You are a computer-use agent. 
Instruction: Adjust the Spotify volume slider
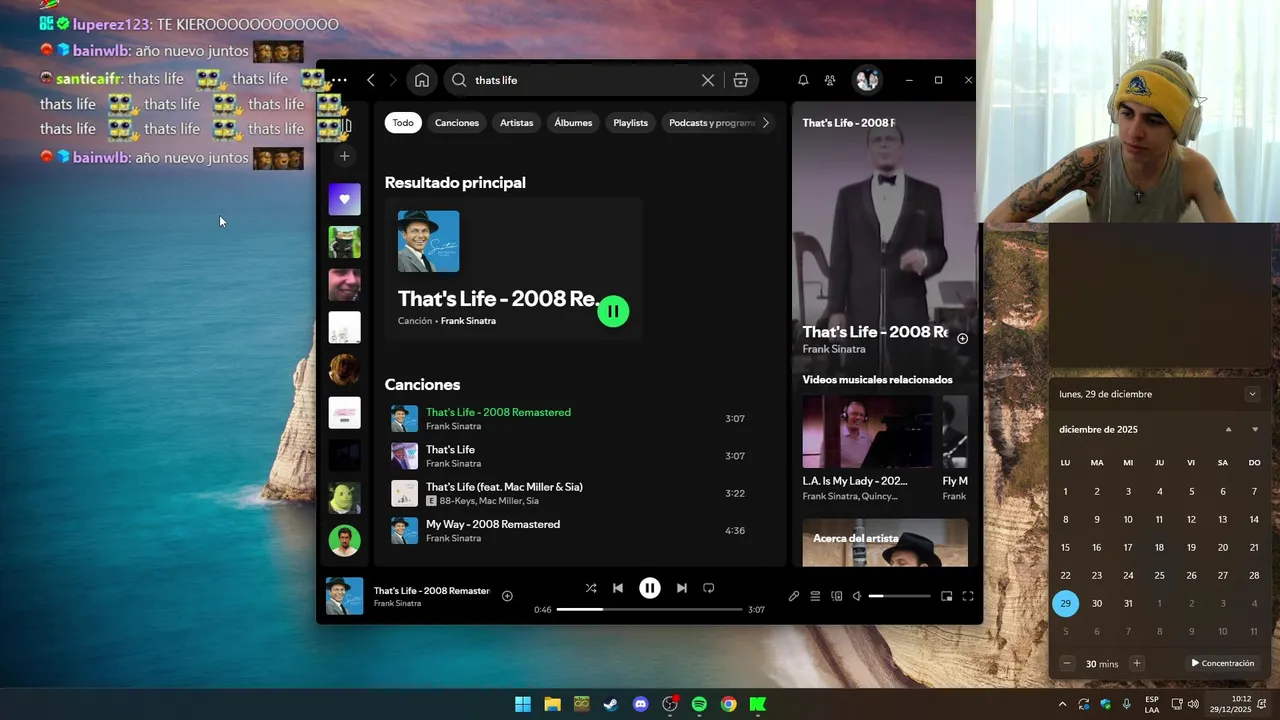pyautogui.click(x=899, y=596)
